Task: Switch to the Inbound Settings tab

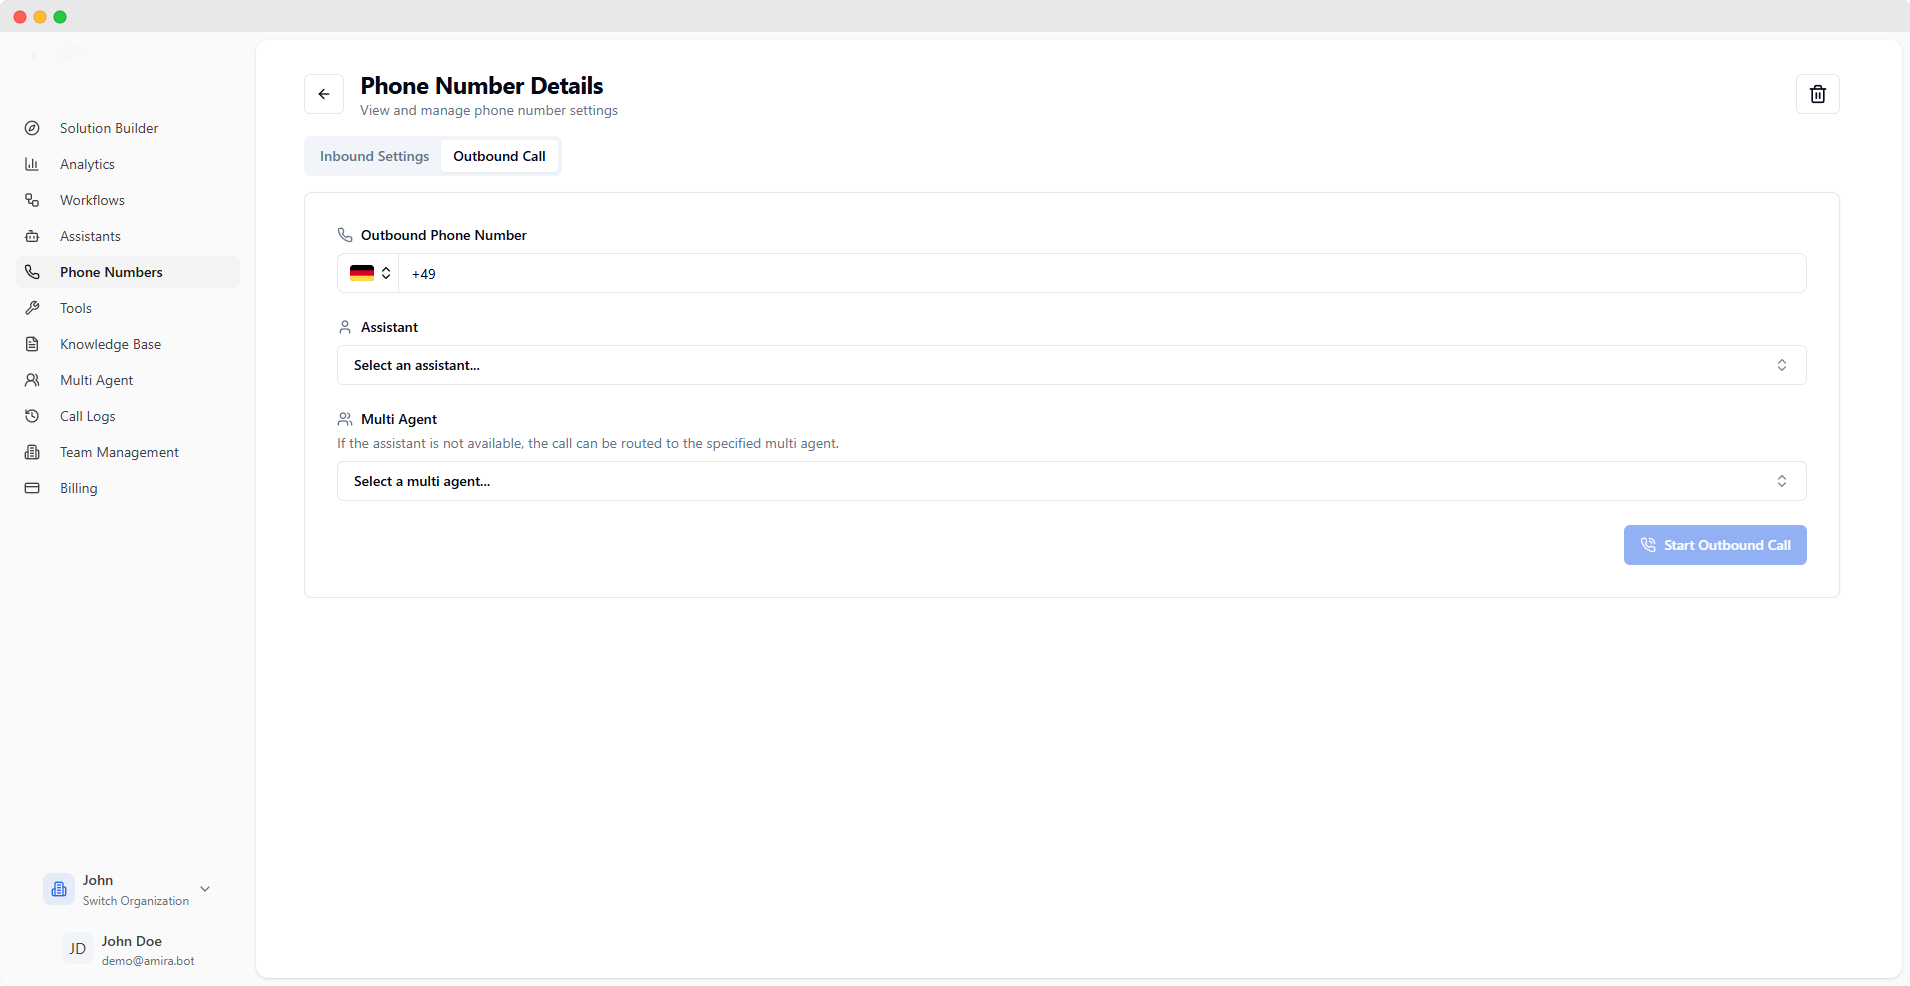Action: (x=374, y=156)
